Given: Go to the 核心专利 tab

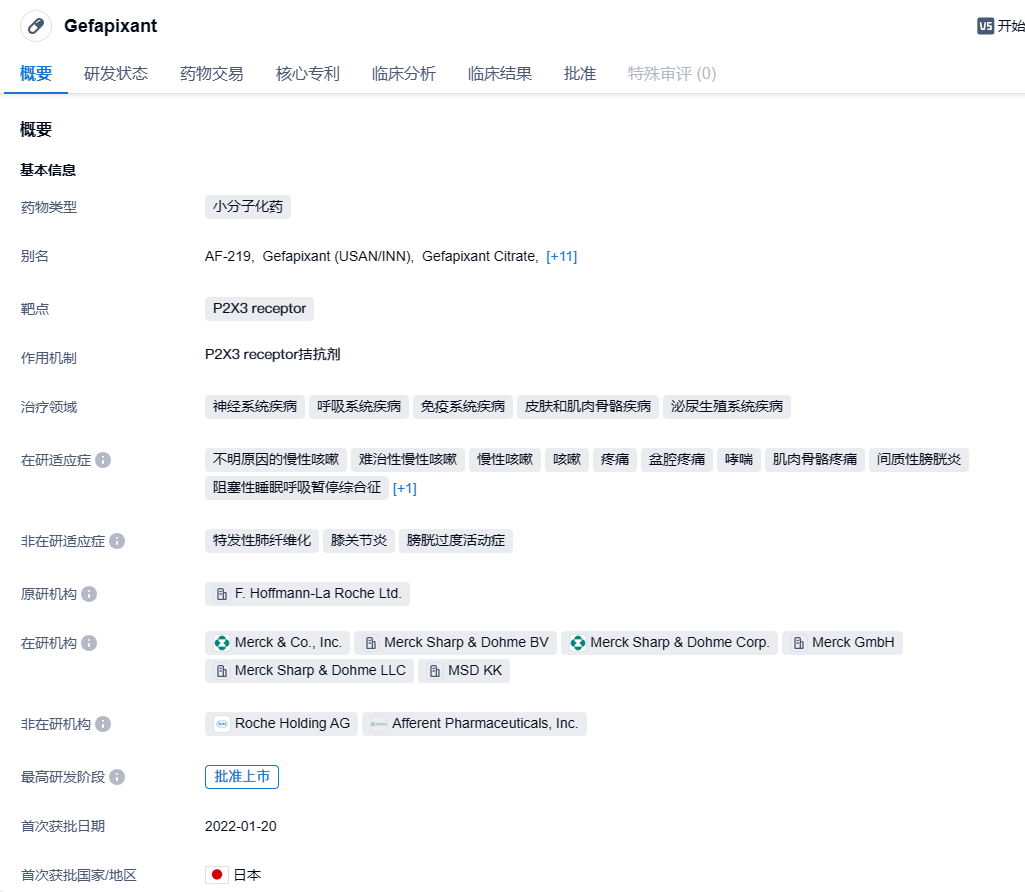Looking at the screenshot, I should (308, 73).
